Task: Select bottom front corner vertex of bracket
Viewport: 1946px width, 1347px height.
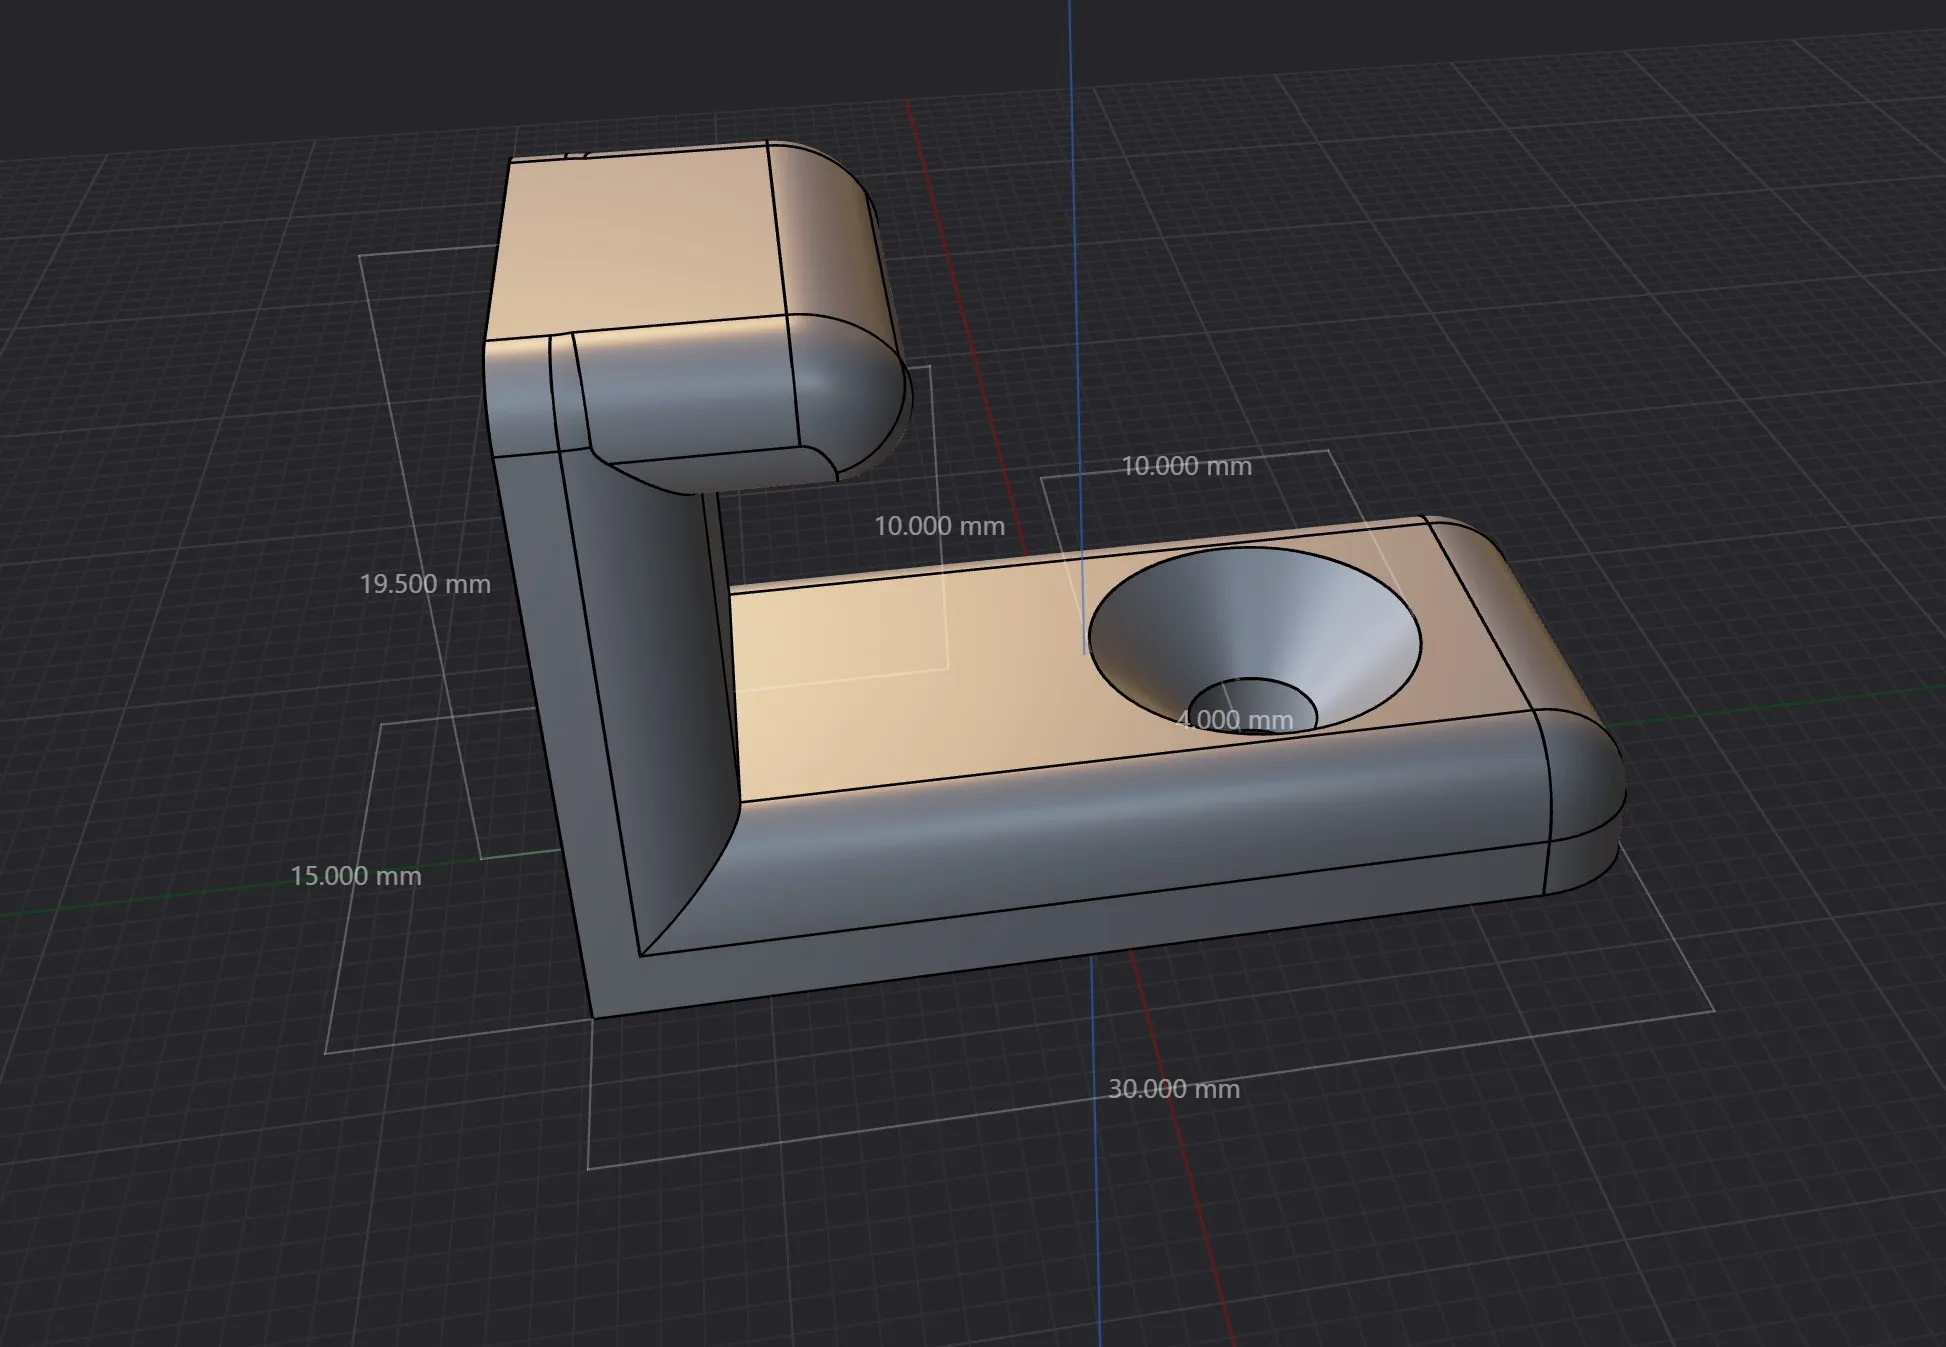Action: click(594, 1018)
